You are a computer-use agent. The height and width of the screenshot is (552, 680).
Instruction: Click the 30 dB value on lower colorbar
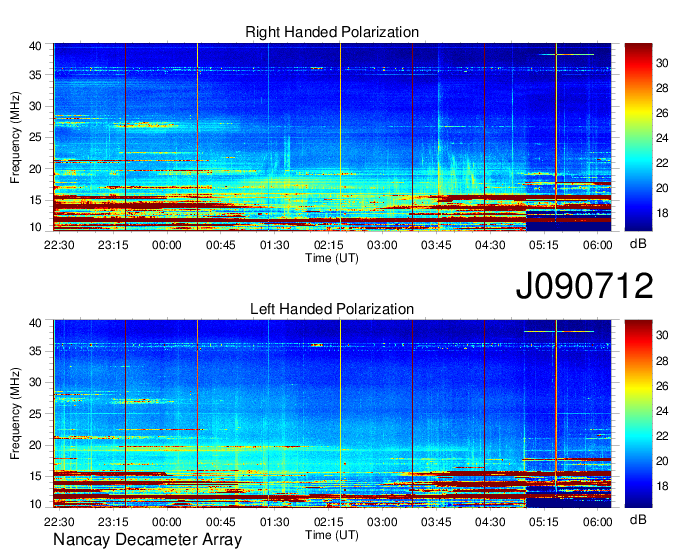point(662,335)
